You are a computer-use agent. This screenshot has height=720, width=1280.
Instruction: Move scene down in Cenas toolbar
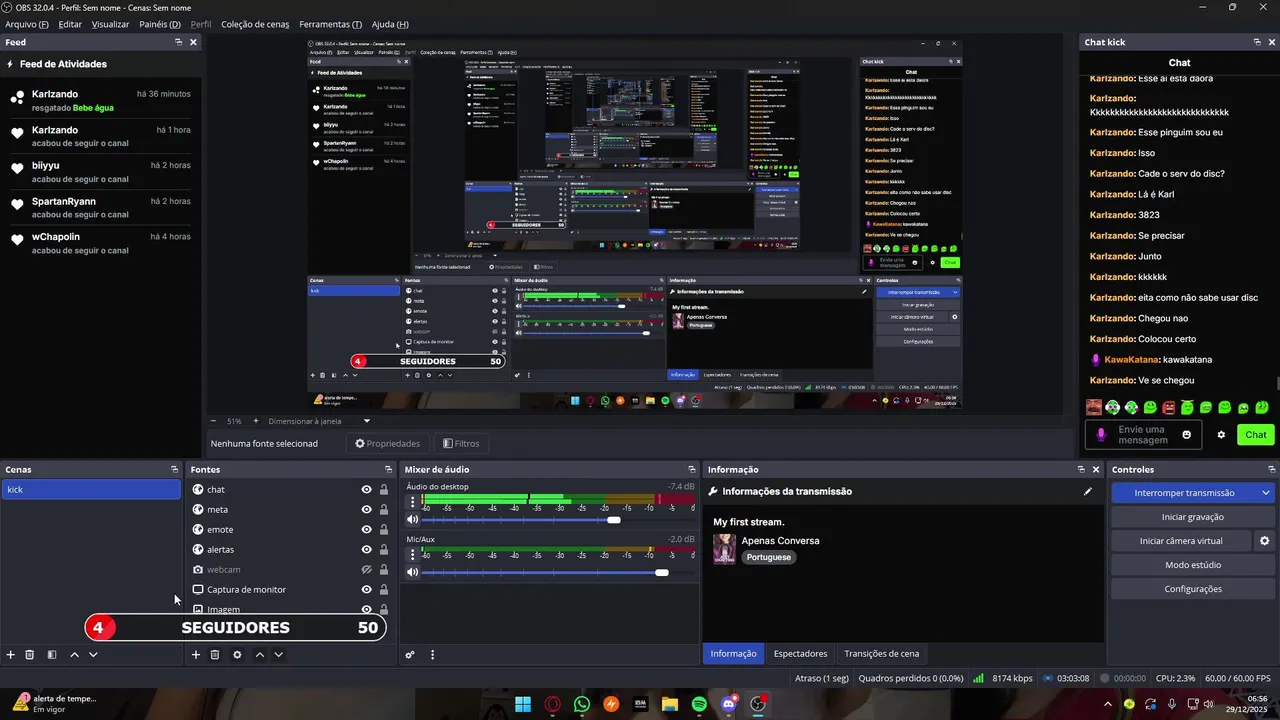pos(93,655)
